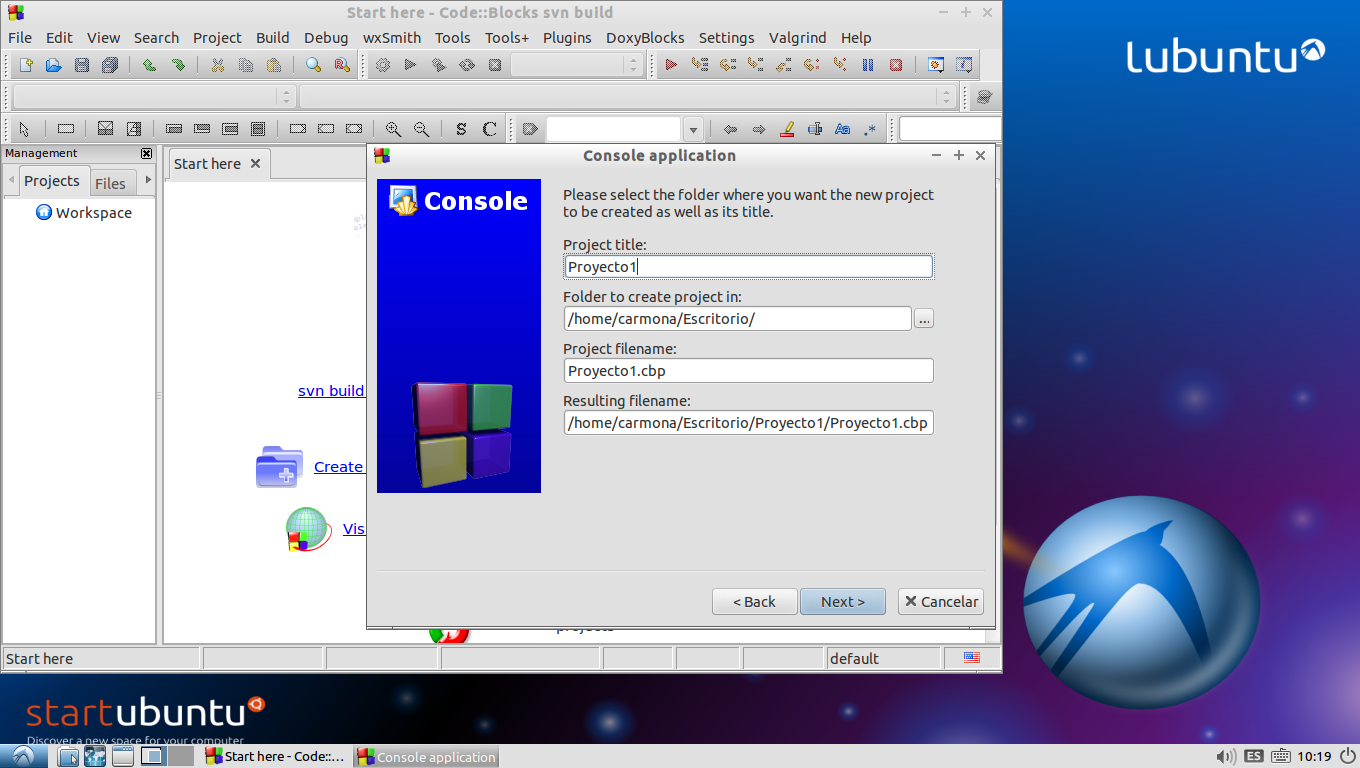Abort the build with the red X icon
This screenshot has height=768, width=1360.
click(495, 64)
